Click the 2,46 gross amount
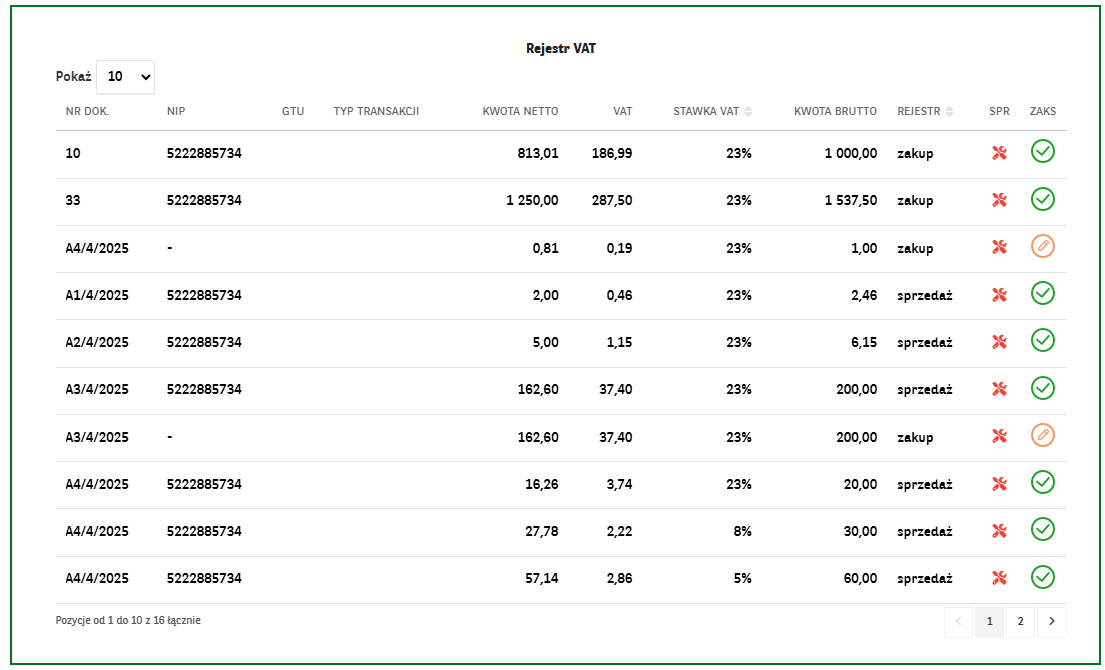Viewport: 1105px width, 670px height. point(864,295)
